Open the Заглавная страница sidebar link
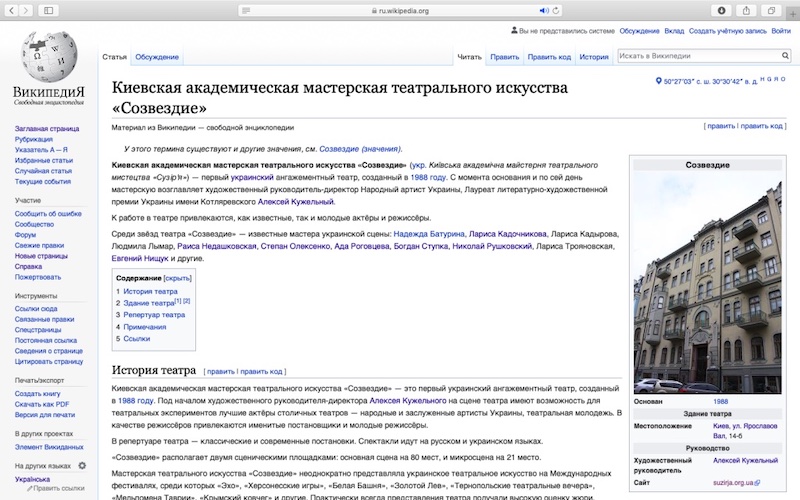Viewport: 800px width, 500px height. 47,129
